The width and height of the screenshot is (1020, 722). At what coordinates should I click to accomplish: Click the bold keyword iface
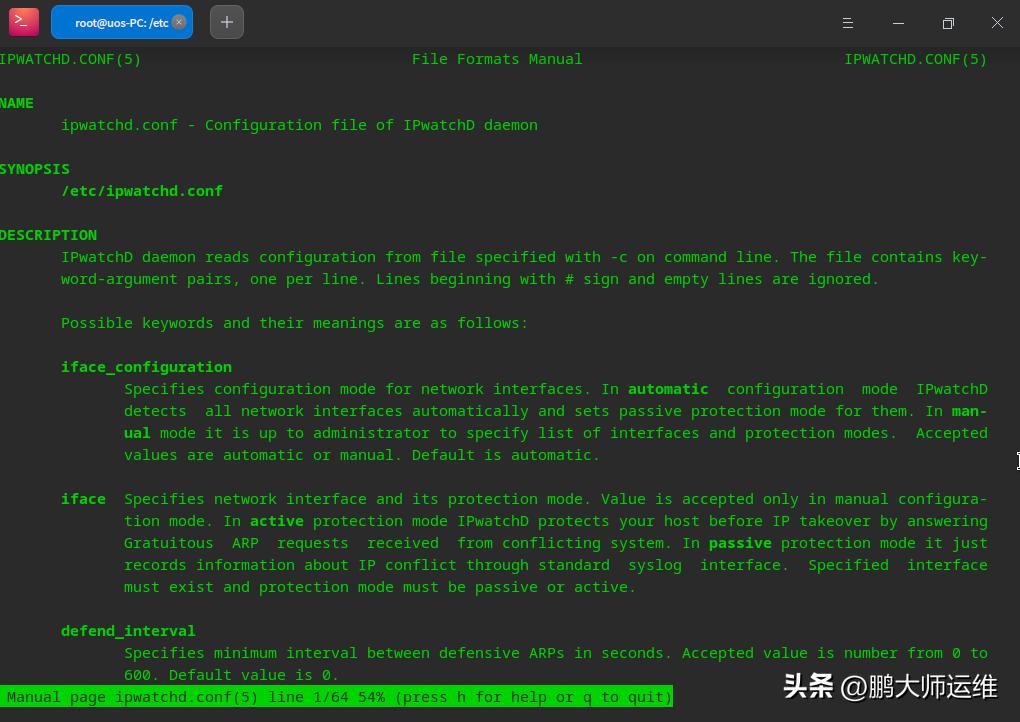click(83, 499)
